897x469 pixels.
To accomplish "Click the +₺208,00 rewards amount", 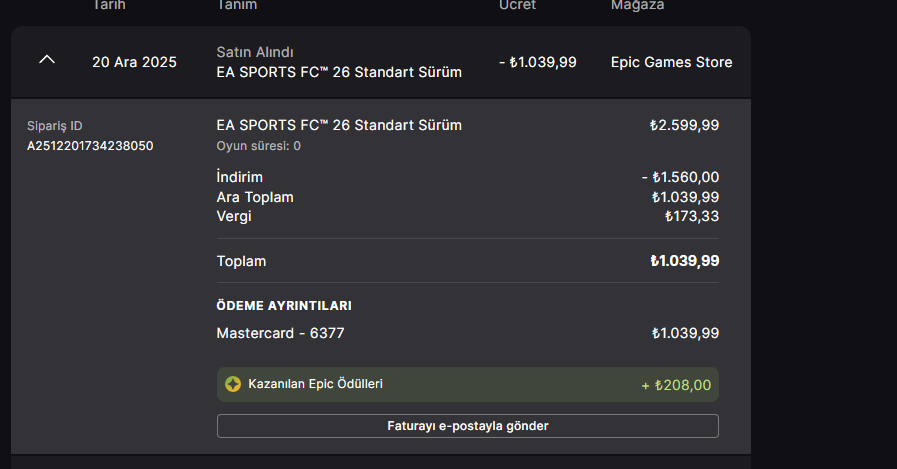I will pos(676,385).
